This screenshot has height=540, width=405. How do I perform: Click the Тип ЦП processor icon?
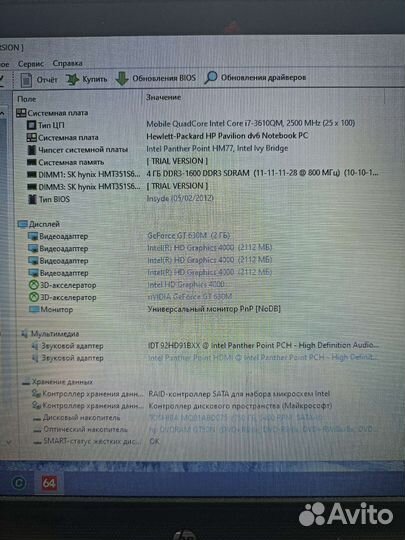point(31,125)
